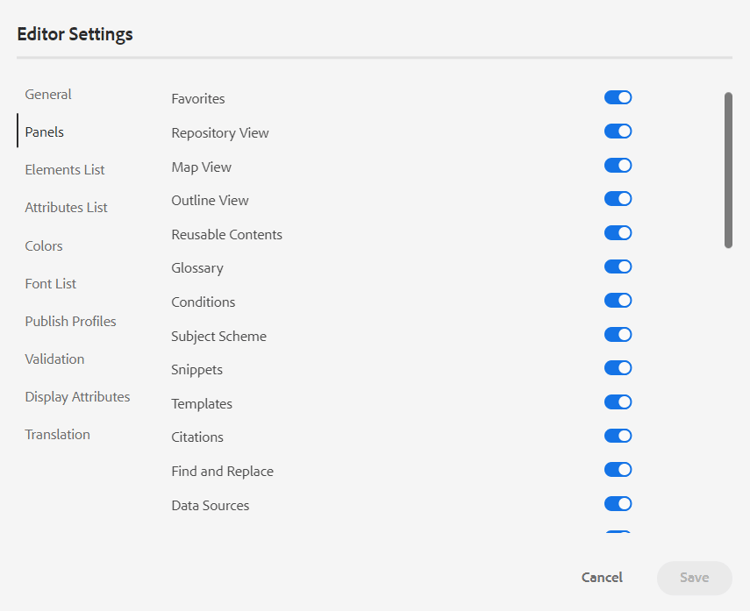Turn off the Map View toggle
Viewport: 750px width, 611px height.
pos(618,165)
